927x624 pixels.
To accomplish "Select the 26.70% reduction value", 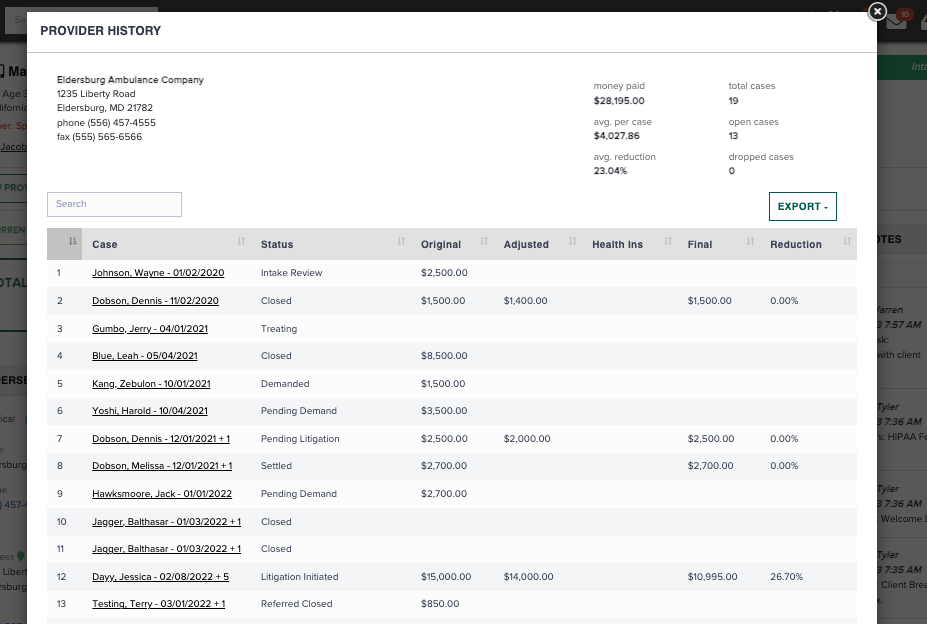I will point(786,576).
